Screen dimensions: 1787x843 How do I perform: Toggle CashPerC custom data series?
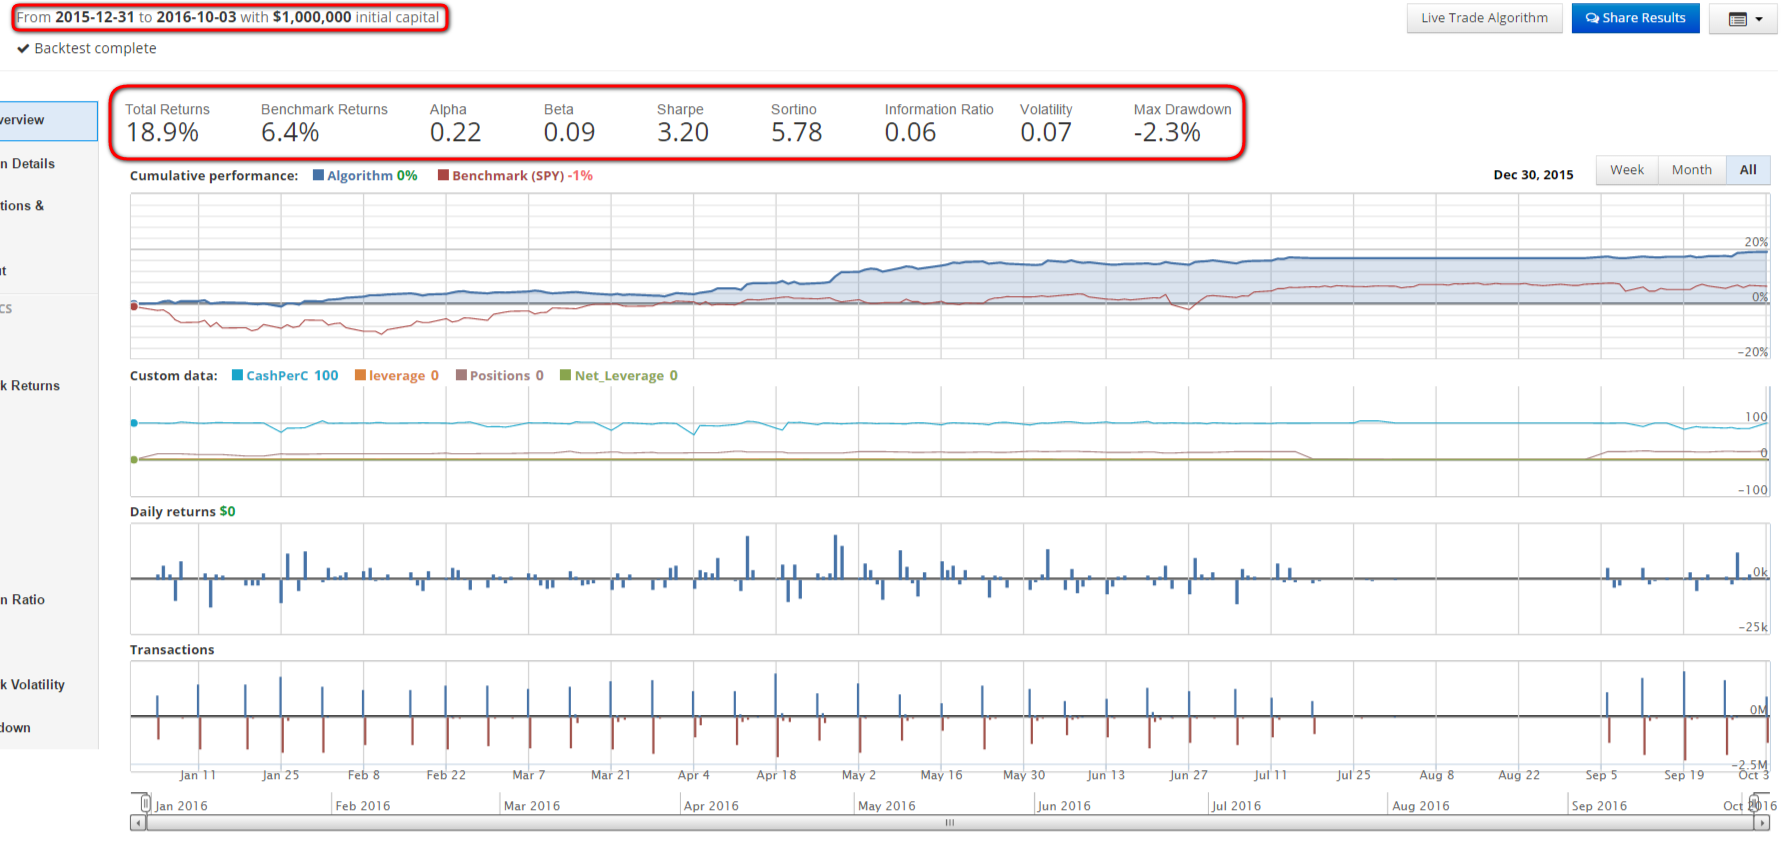point(238,375)
